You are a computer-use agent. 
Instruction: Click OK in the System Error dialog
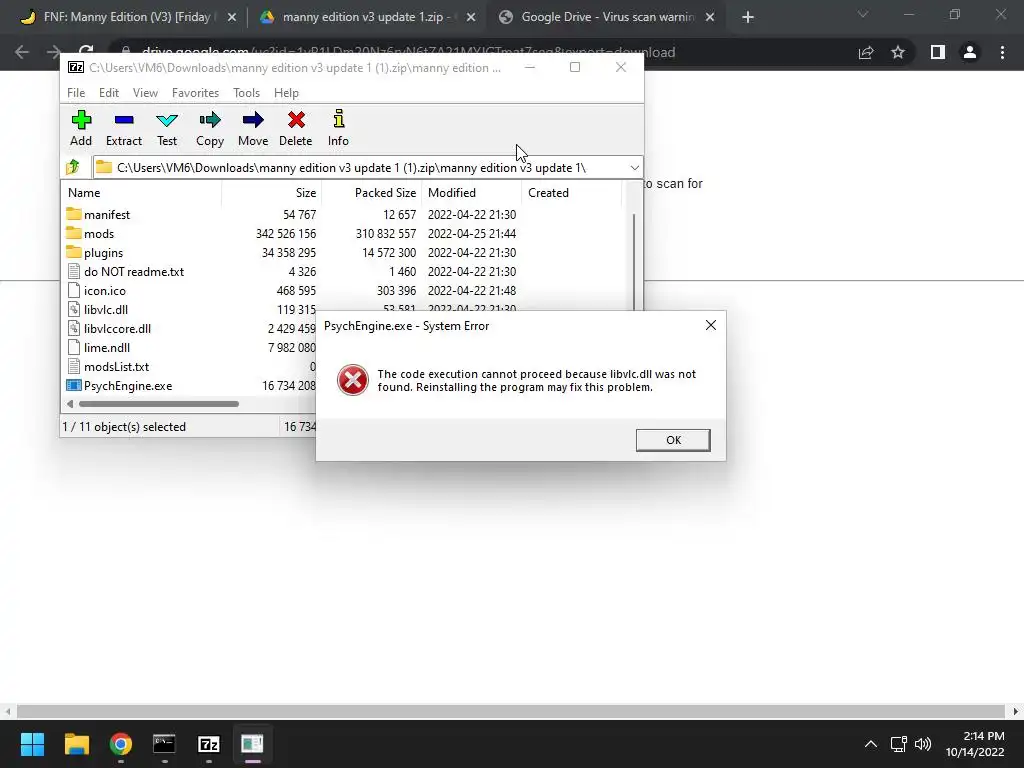673,440
